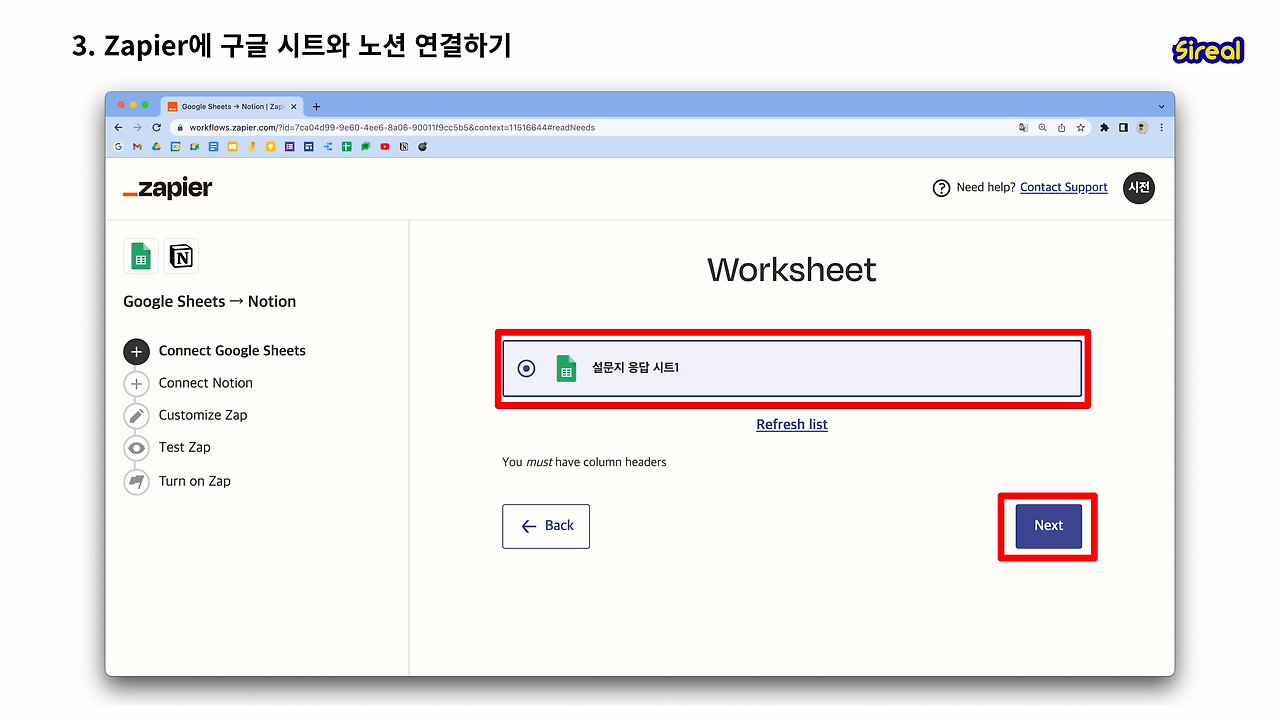Open the Need help question mark icon

tap(941, 188)
